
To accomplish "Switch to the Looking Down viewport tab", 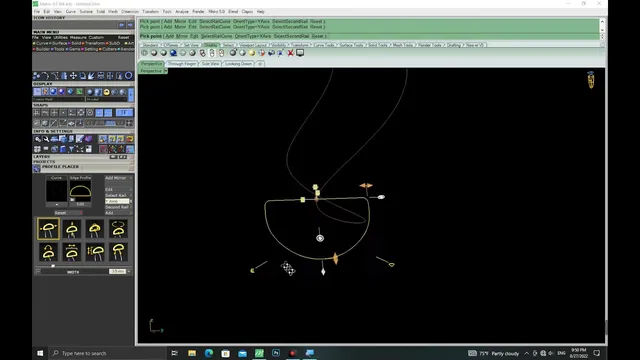I will [x=238, y=64].
